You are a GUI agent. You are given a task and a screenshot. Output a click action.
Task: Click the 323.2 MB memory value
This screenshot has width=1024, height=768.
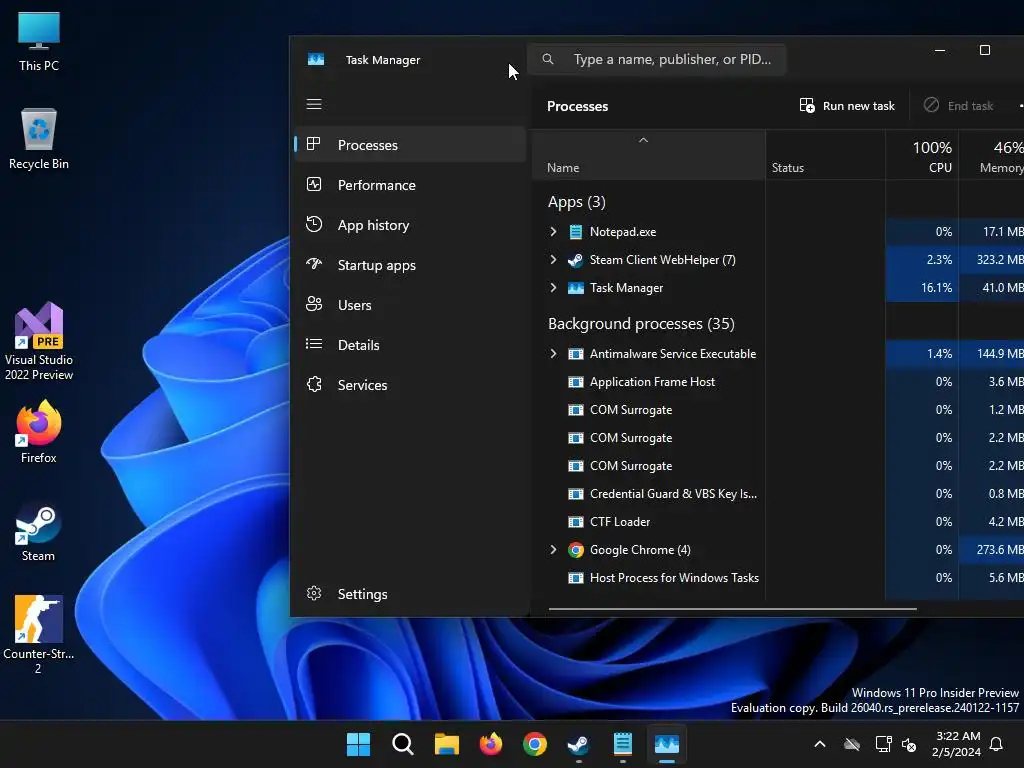tap(999, 259)
